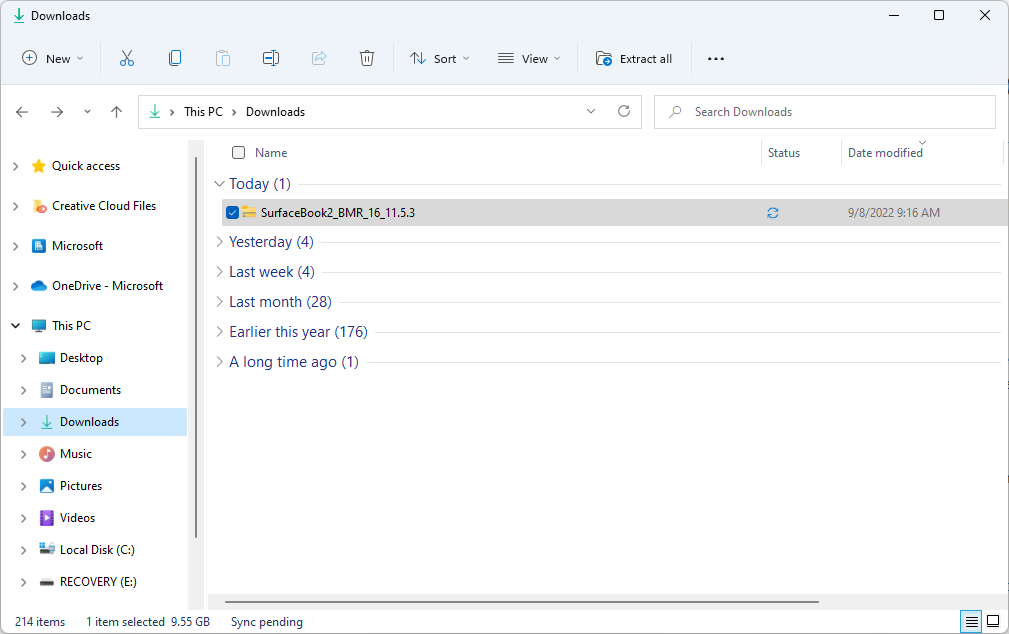Collapse the Today group
Viewport: 1009px width, 634px height.
click(219, 183)
